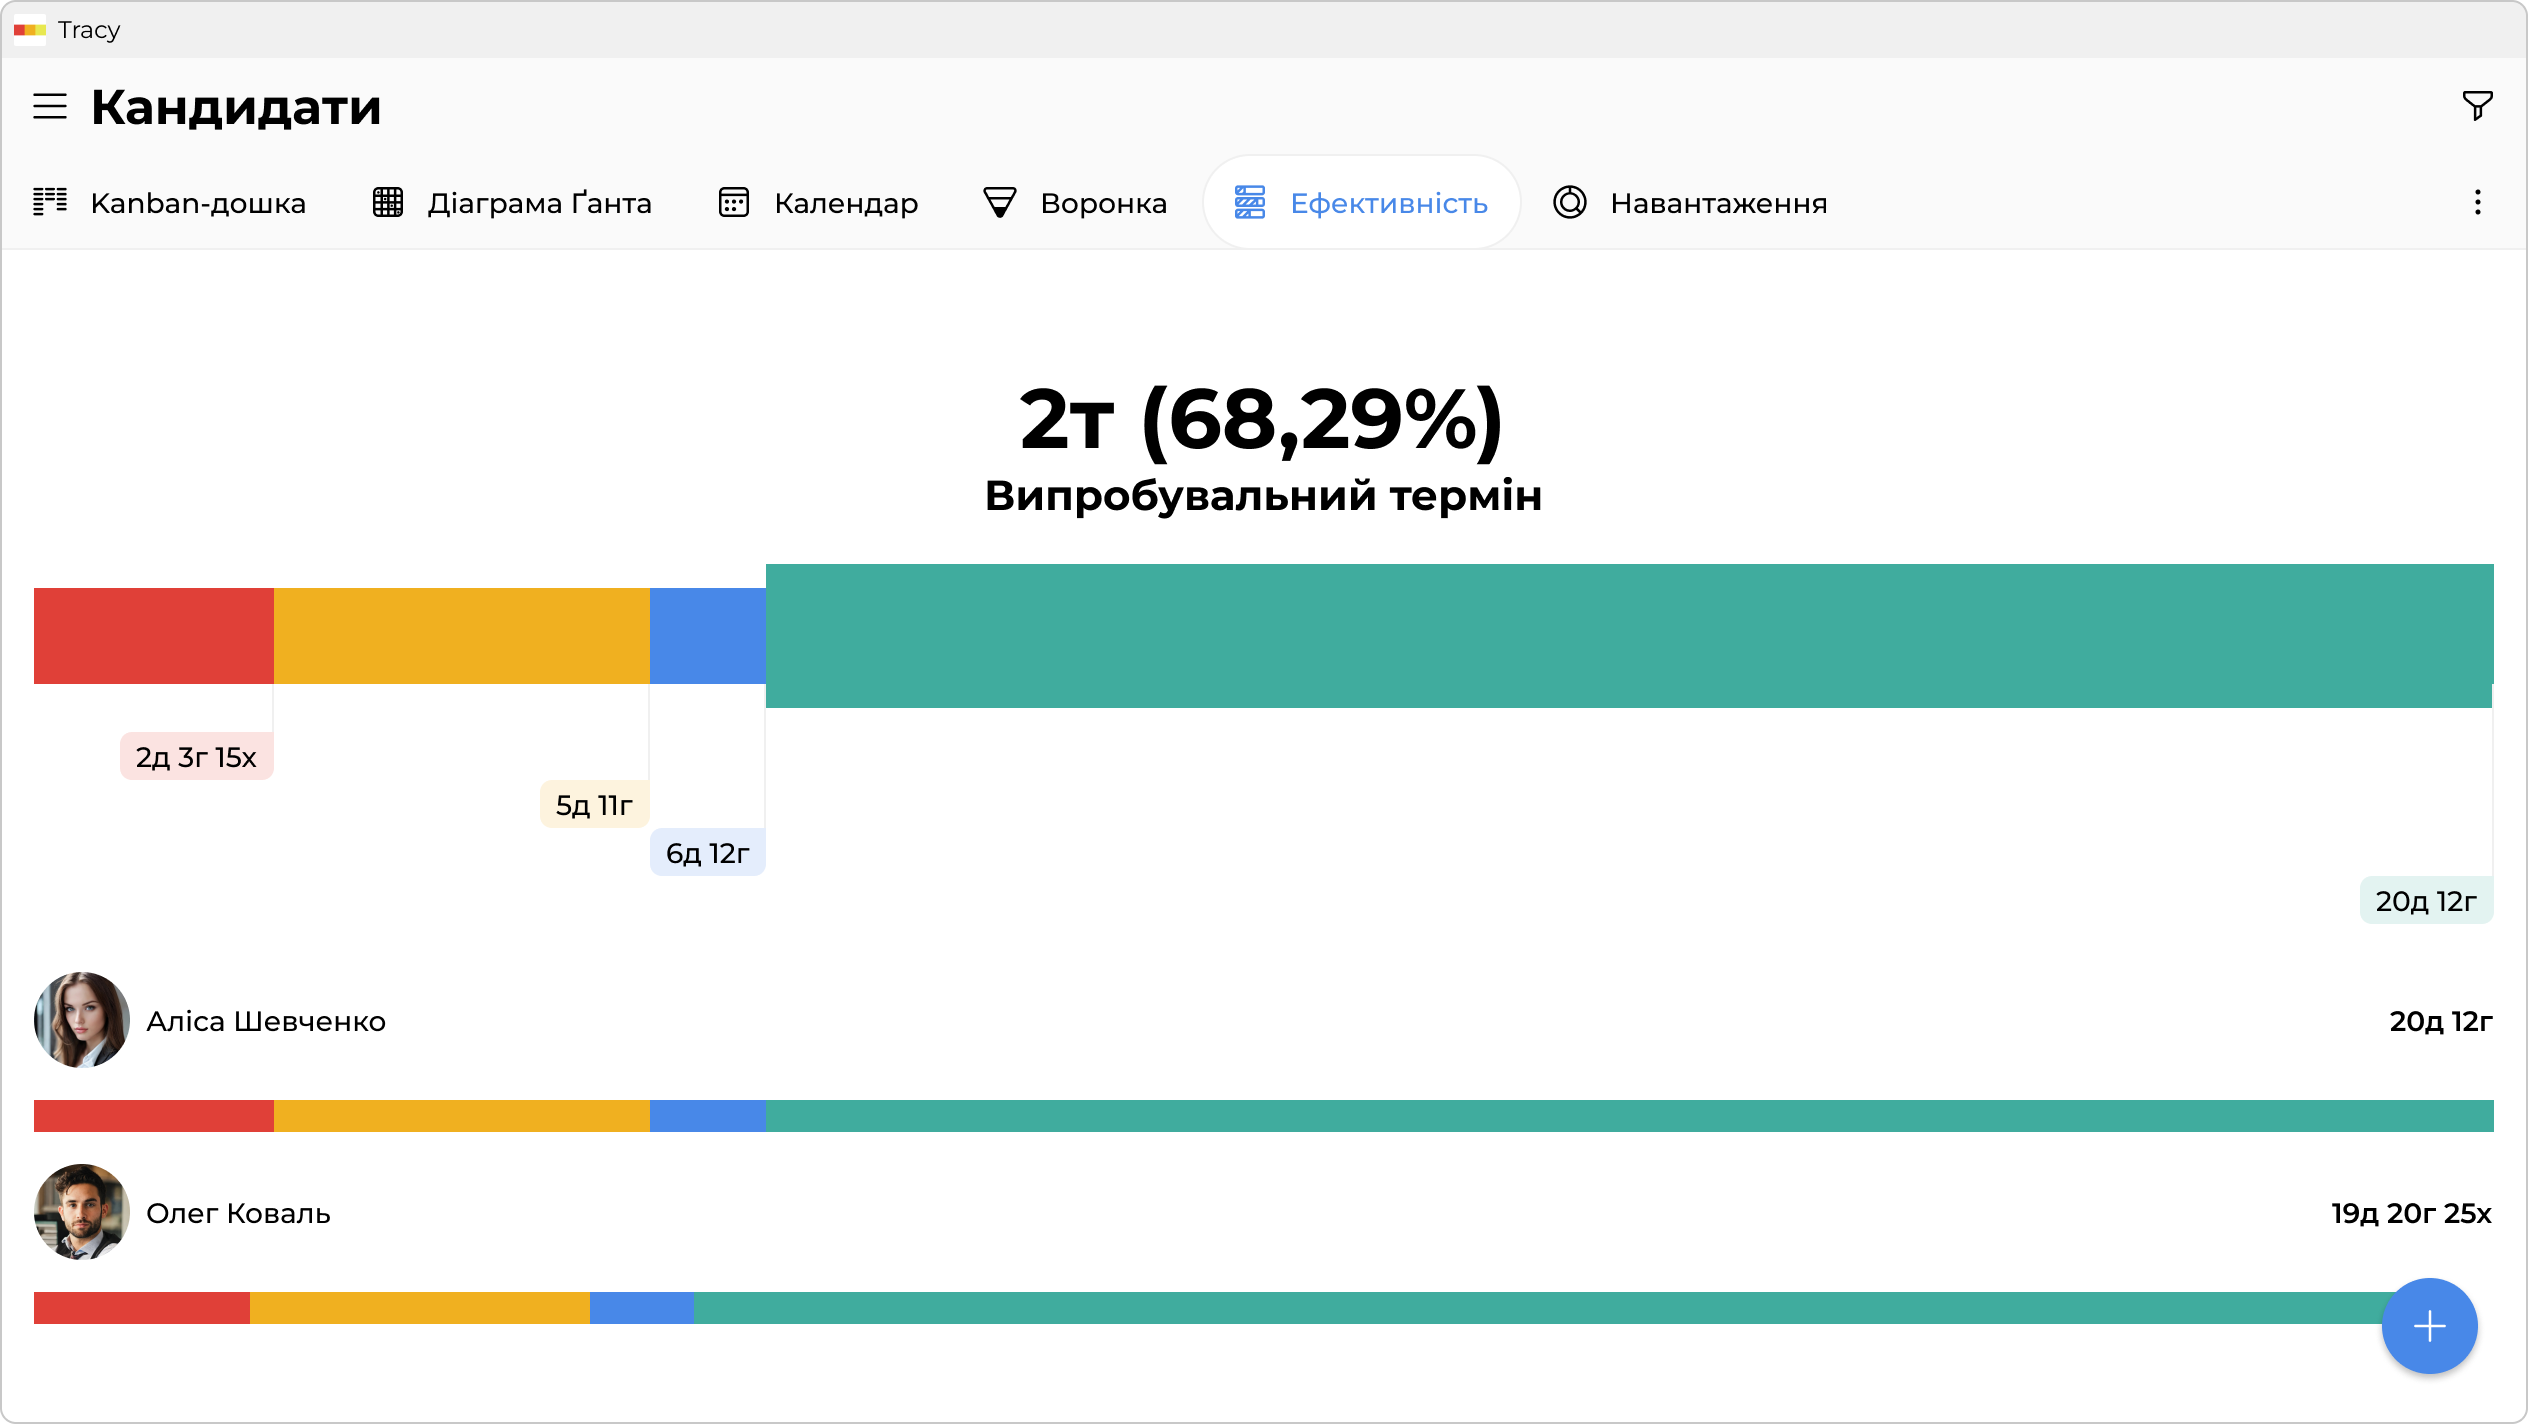Click the orange segment of the main chart
Image resolution: width=2528 pixels, height=1424 pixels.
[461, 636]
